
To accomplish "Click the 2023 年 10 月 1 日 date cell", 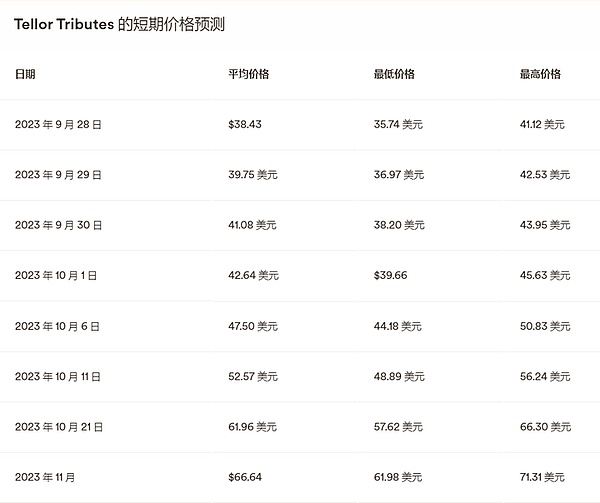I will tap(56, 275).
